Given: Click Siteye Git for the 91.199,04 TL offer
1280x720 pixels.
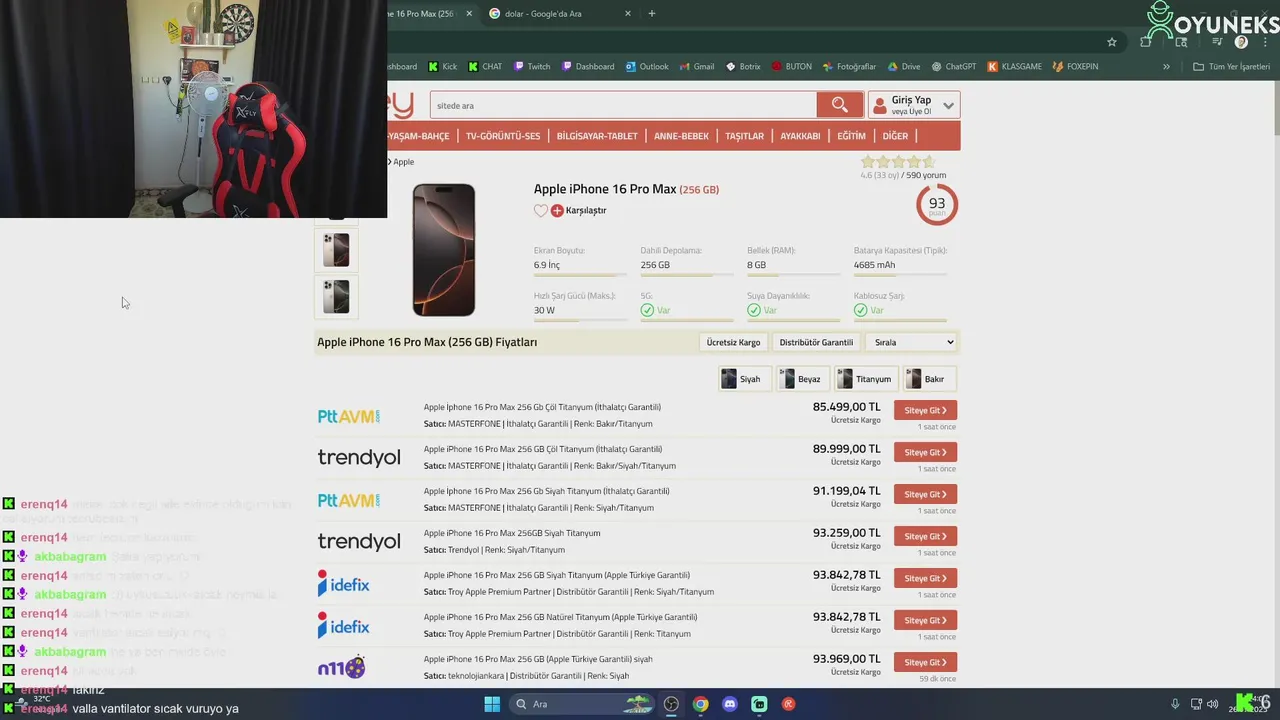Looking at the screenshot, I should click(925, 495).
